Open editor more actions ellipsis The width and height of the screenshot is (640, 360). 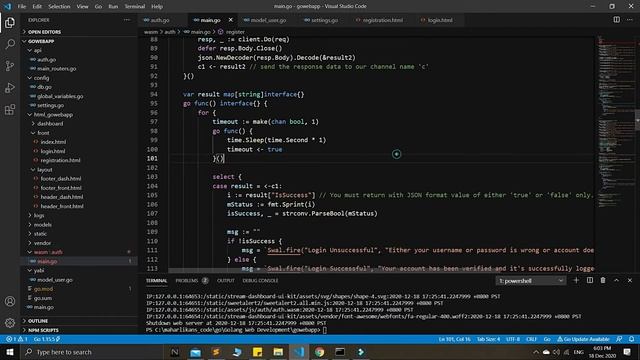point(630,20)
